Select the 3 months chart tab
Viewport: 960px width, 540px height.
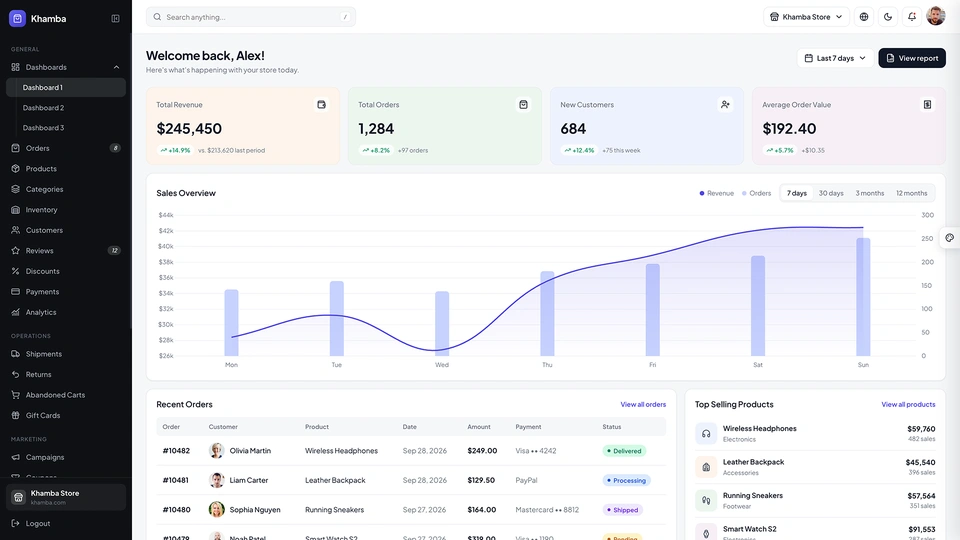[869, 193]
